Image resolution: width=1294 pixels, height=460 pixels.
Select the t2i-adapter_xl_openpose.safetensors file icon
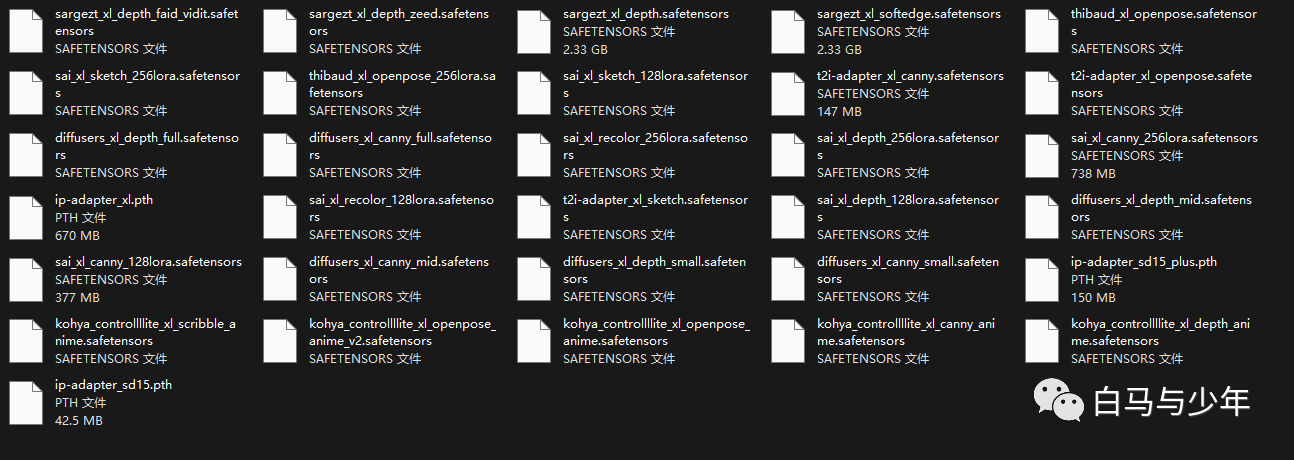tap(1042, 93)
